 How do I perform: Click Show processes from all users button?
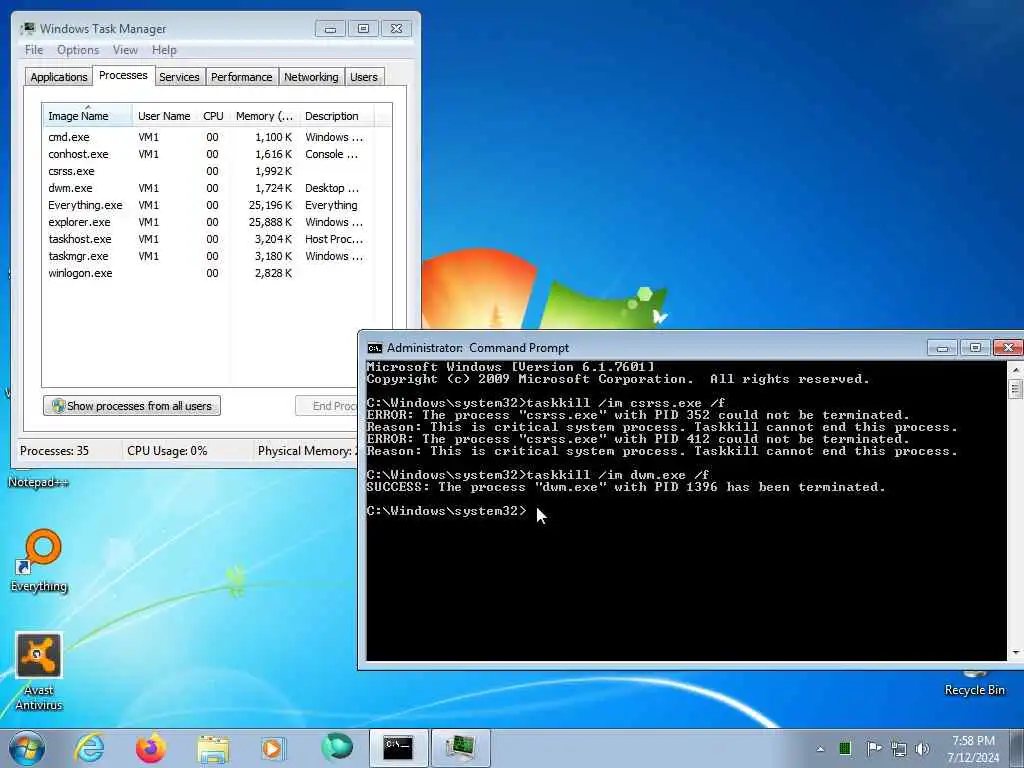click(x=131, y=406)
